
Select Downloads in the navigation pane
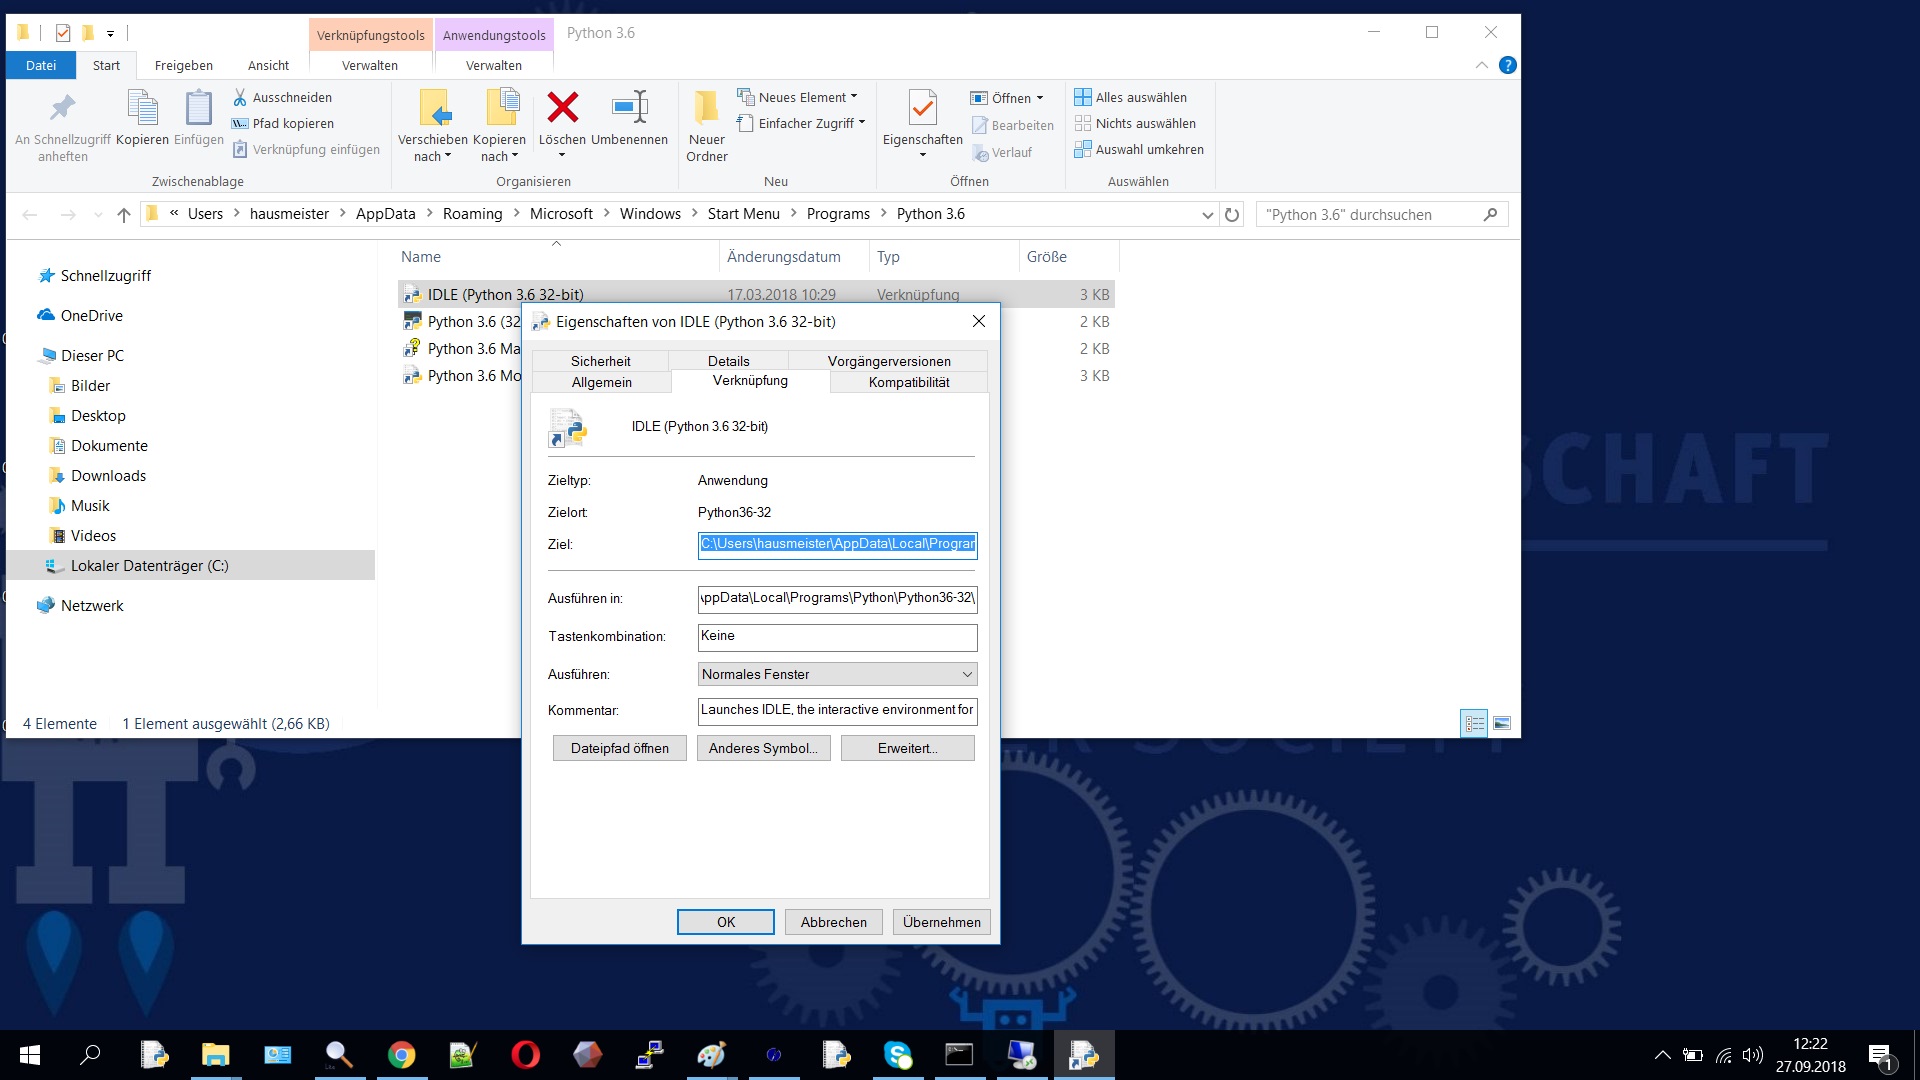(108, 475)
